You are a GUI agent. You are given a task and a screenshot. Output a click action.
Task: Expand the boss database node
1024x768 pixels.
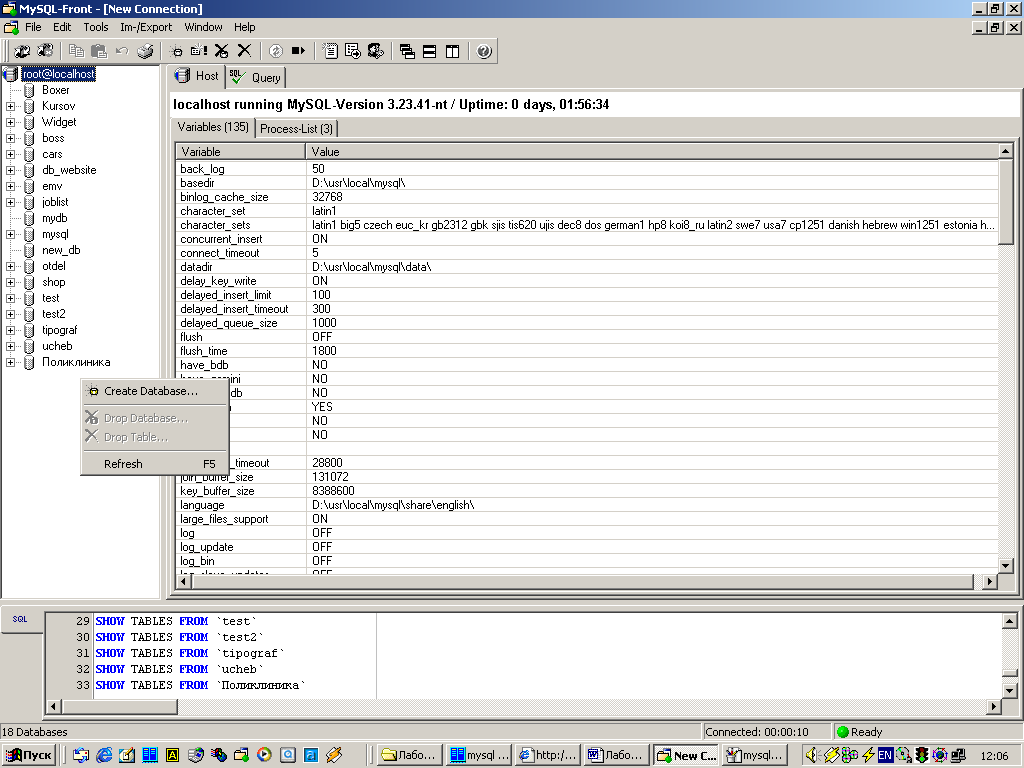point(10,138)
